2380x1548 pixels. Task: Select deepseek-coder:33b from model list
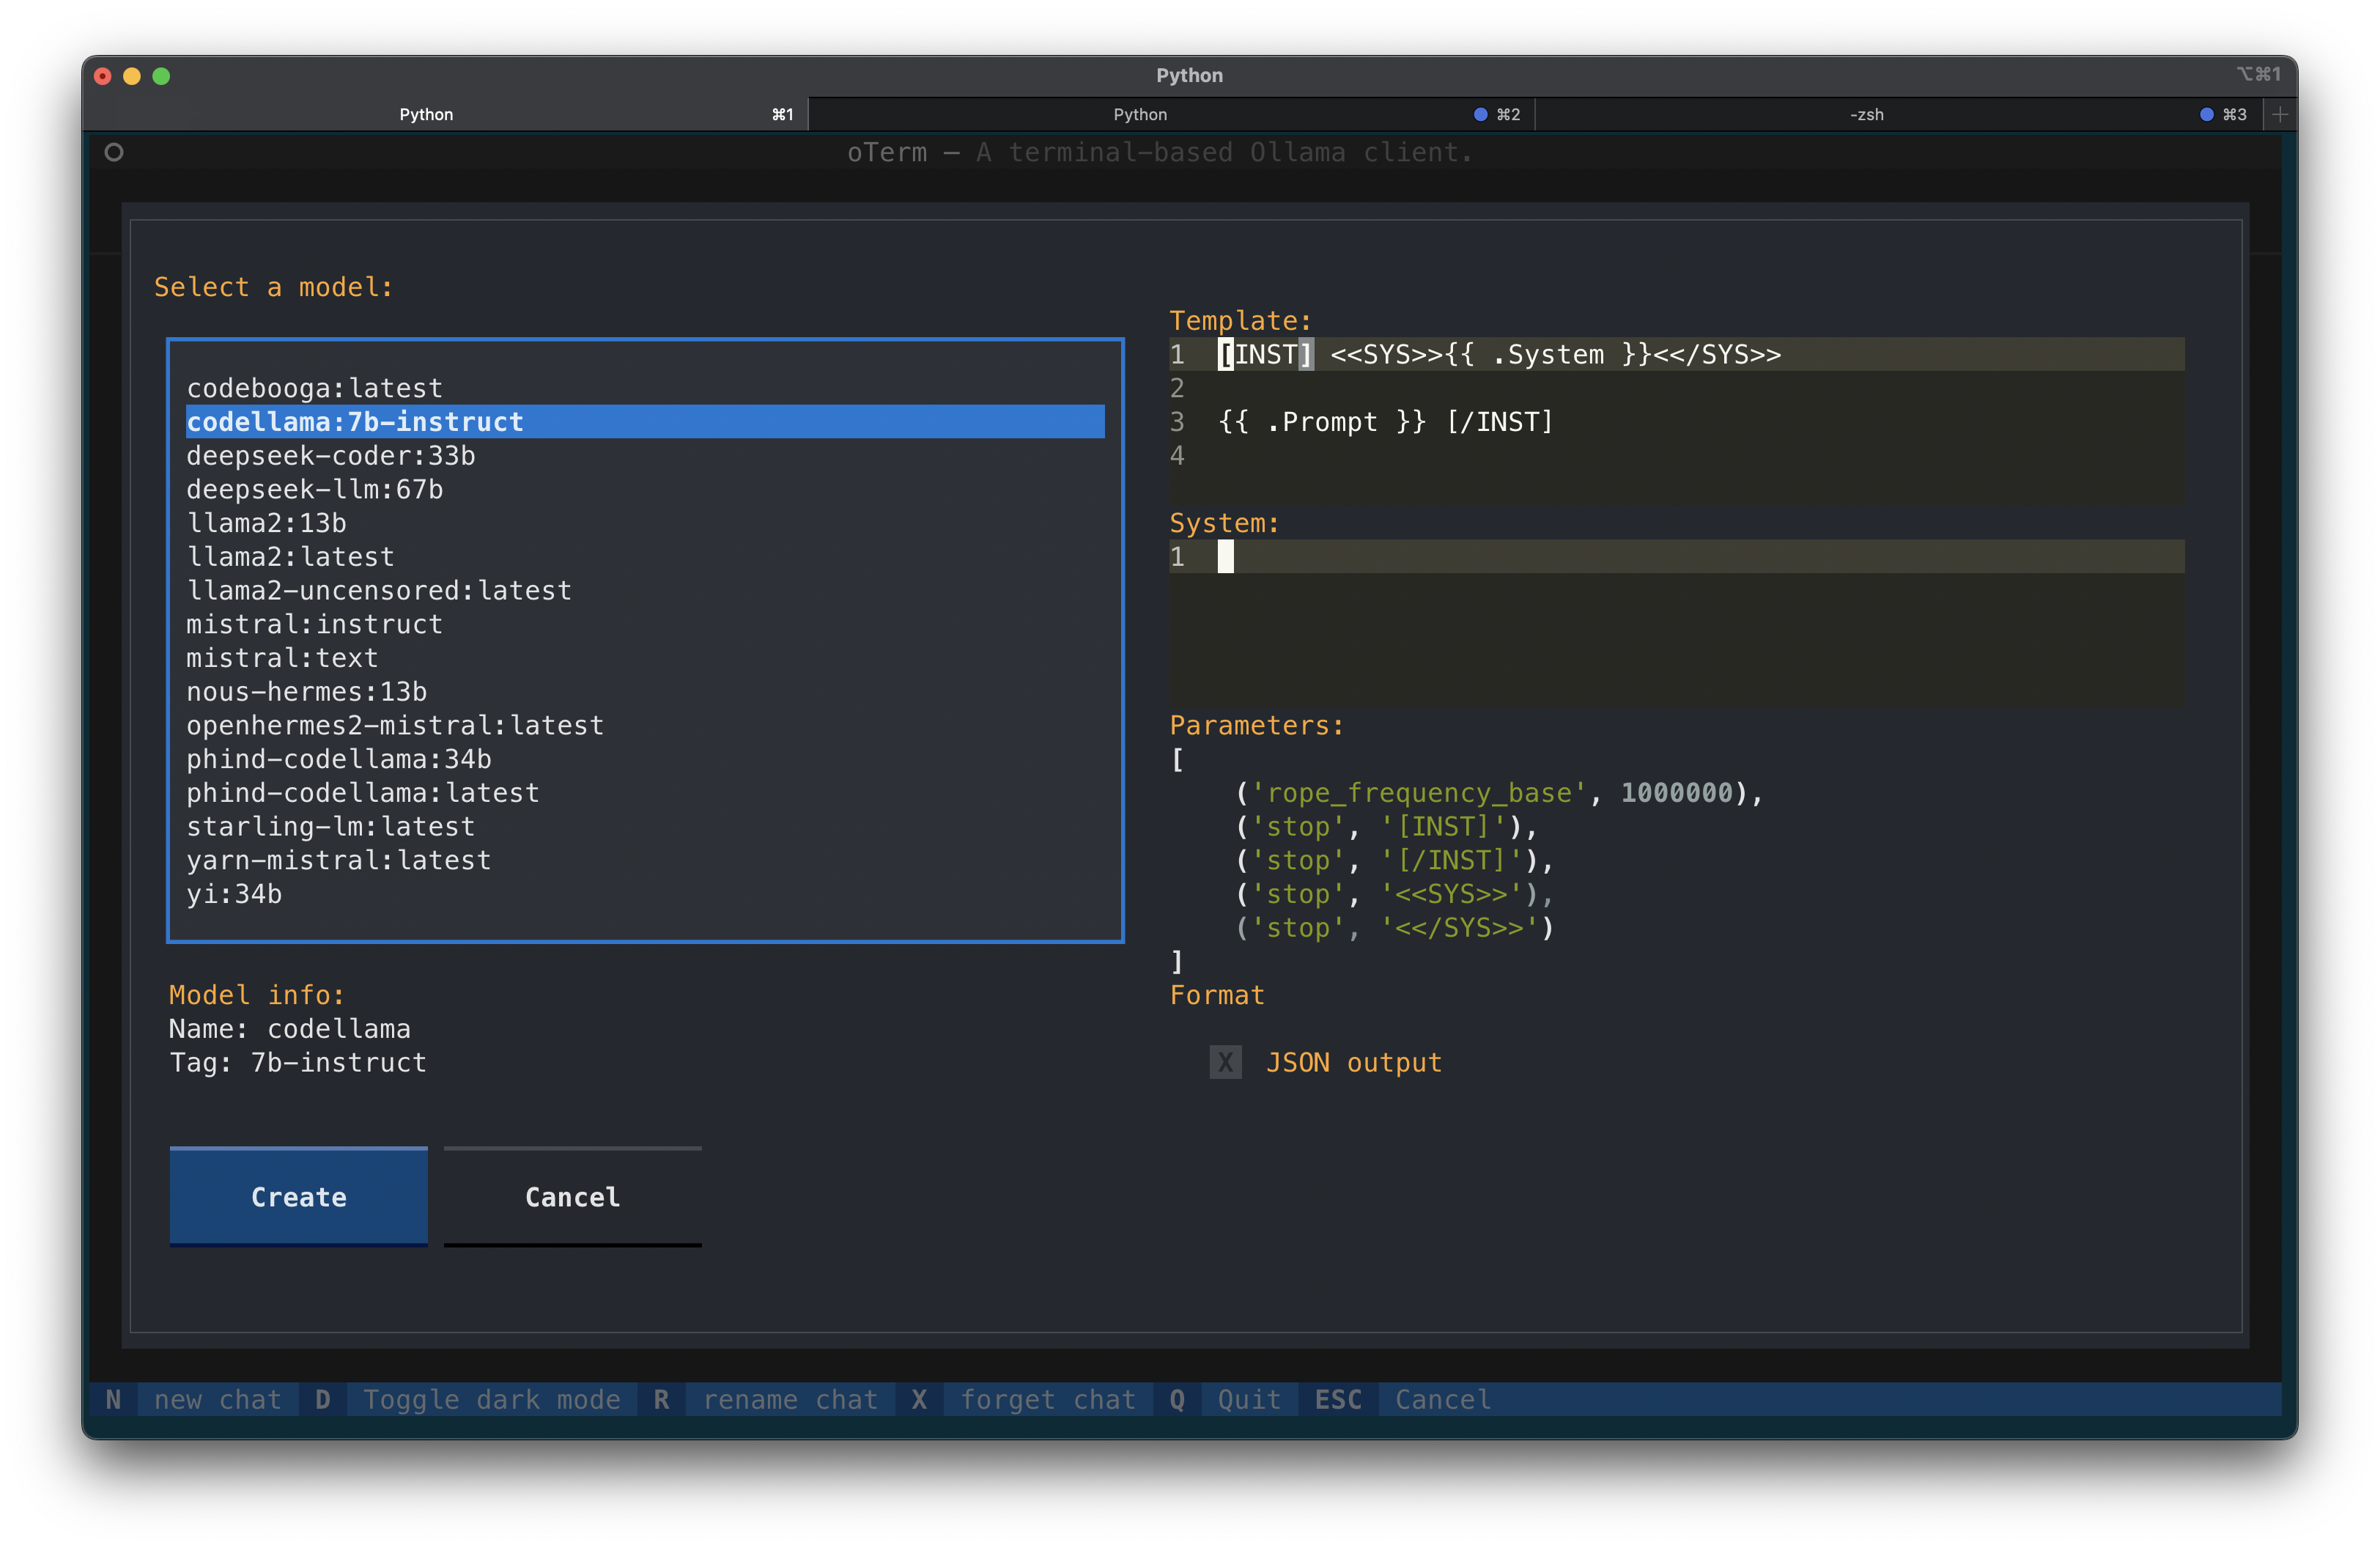click(x=330, y=455)
